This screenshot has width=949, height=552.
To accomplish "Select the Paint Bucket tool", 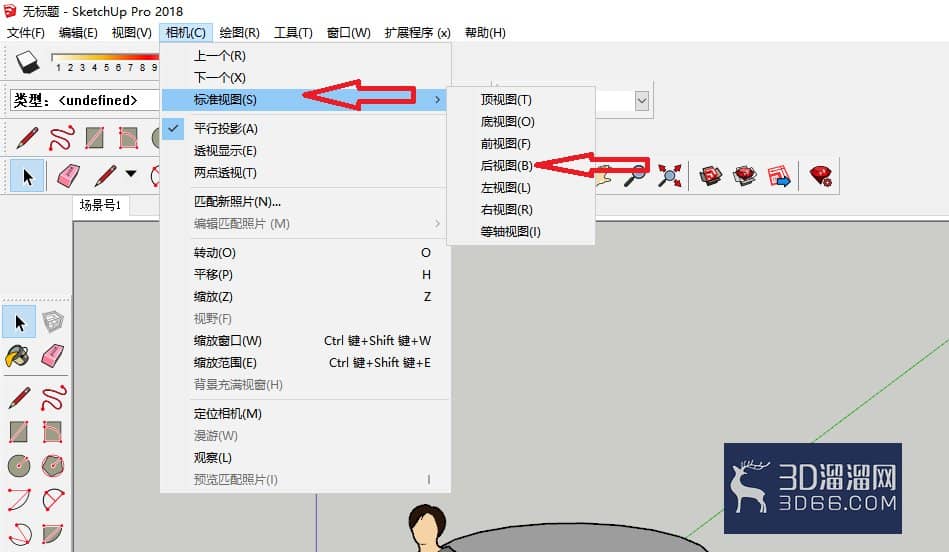I will click(18, 356).
